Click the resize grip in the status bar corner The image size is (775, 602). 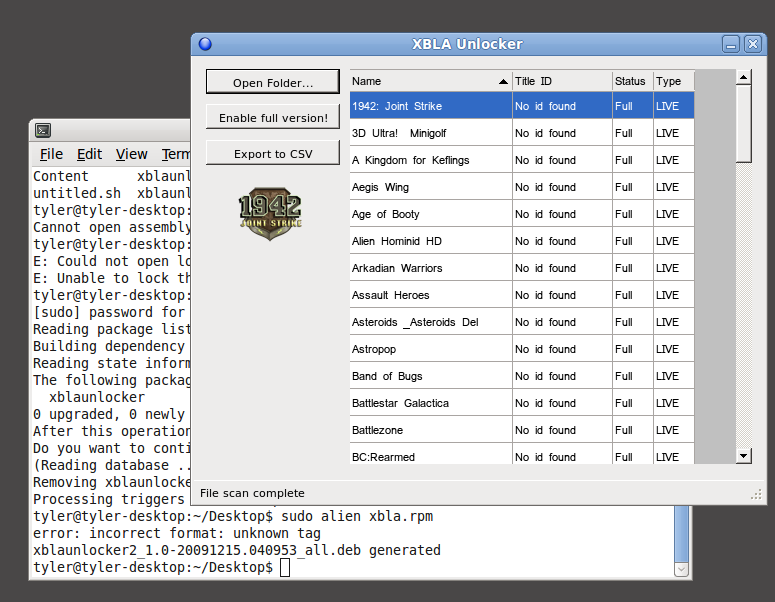coord(756,493)
